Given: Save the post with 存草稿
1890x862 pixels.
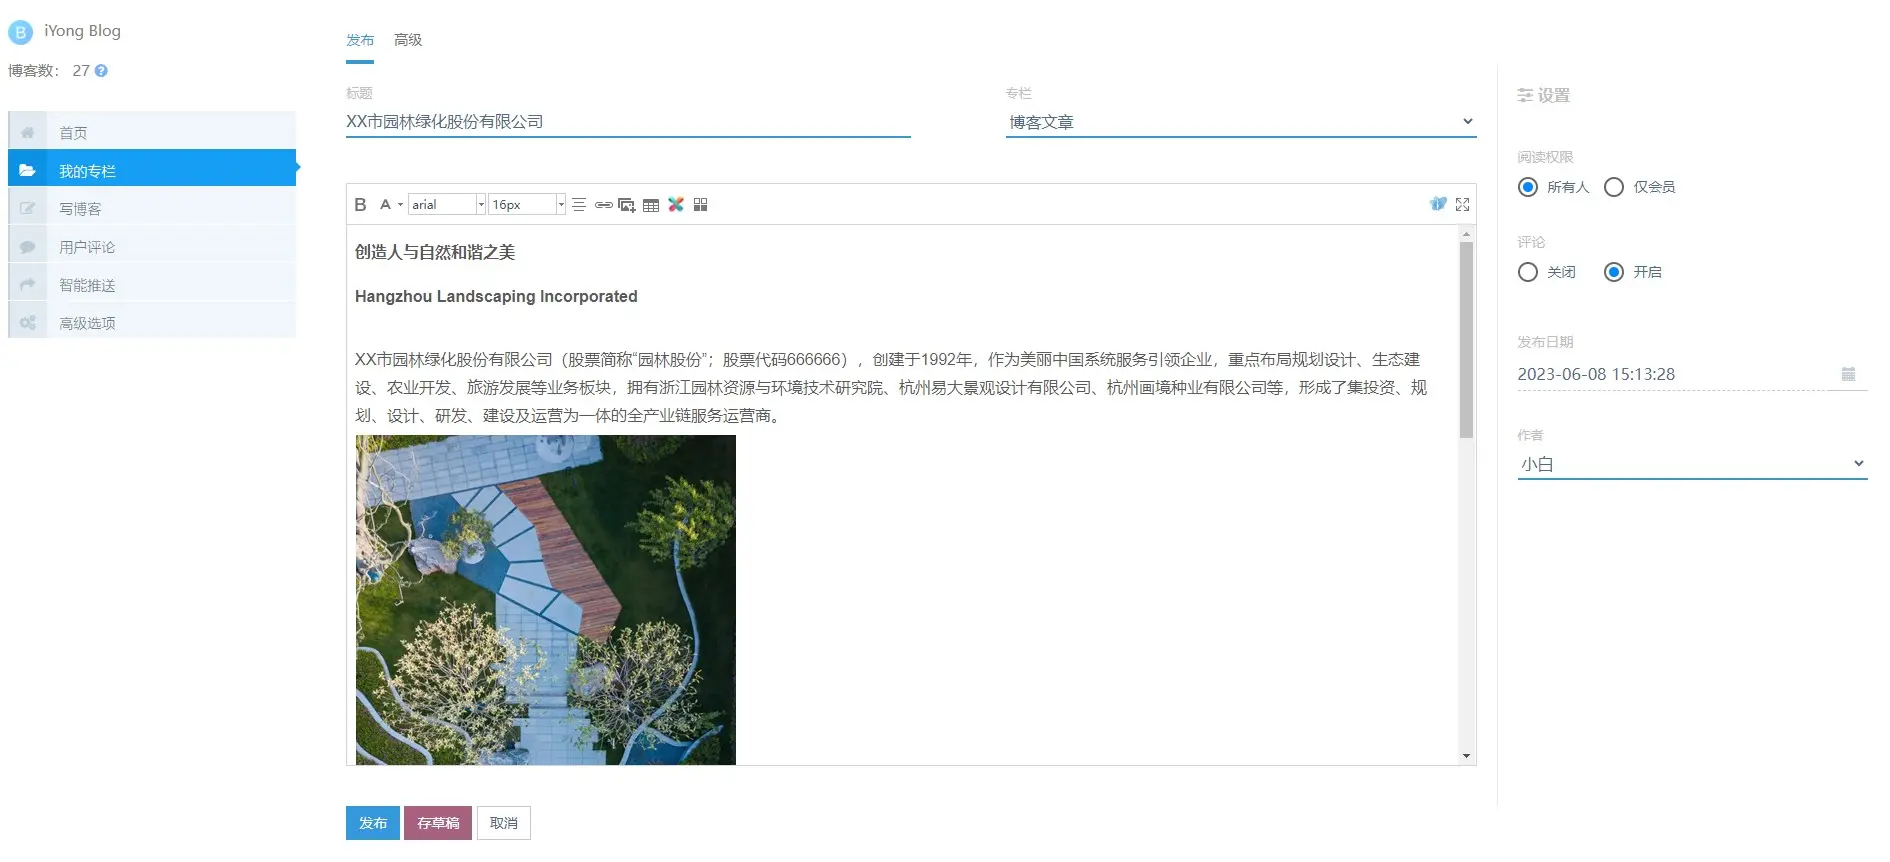Looking at the screenshot, I should [x=438, y=823].
